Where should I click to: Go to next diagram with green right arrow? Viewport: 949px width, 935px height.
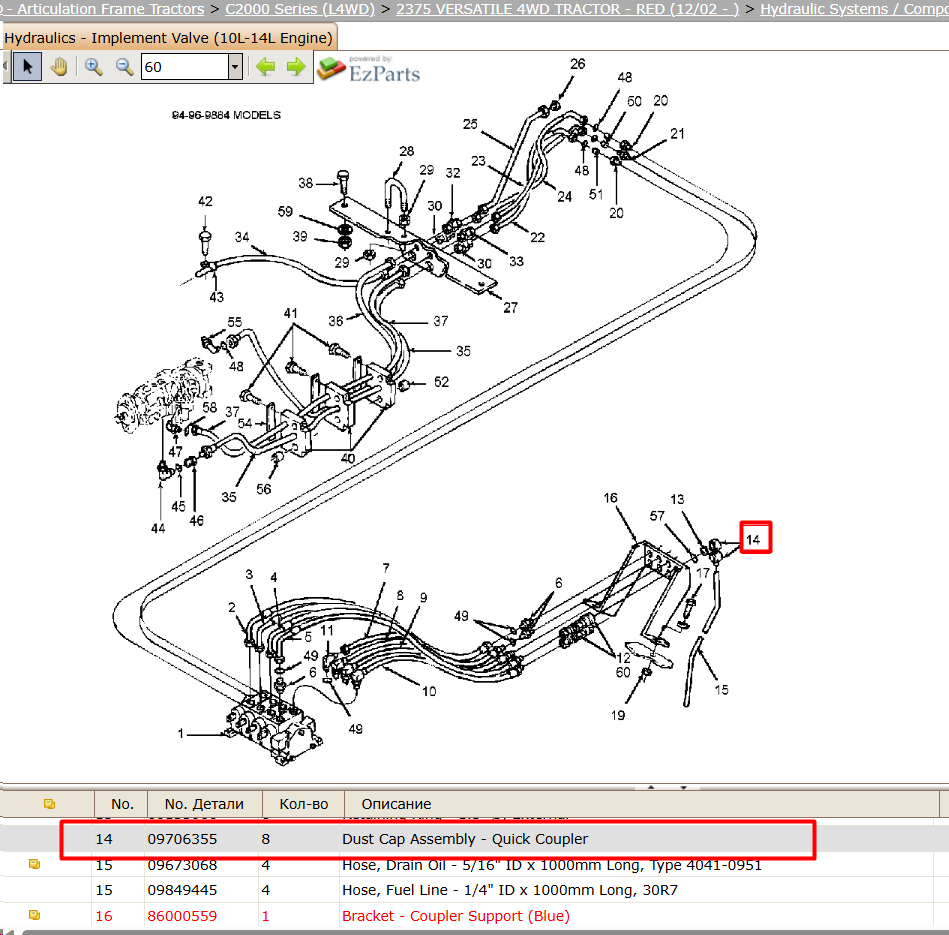coord(295,67)
